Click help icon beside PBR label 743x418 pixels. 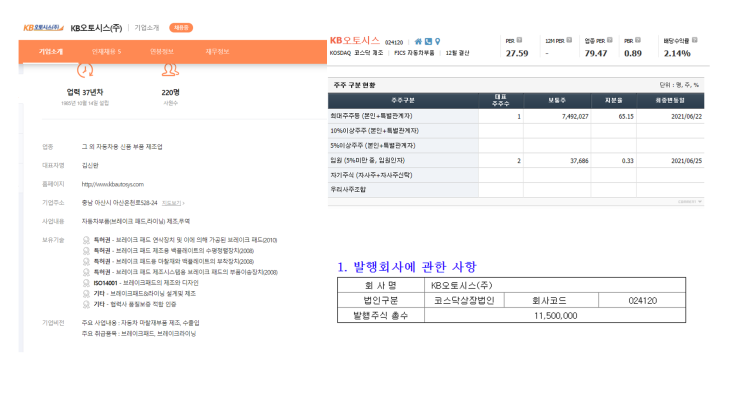(x=638, y=40)
